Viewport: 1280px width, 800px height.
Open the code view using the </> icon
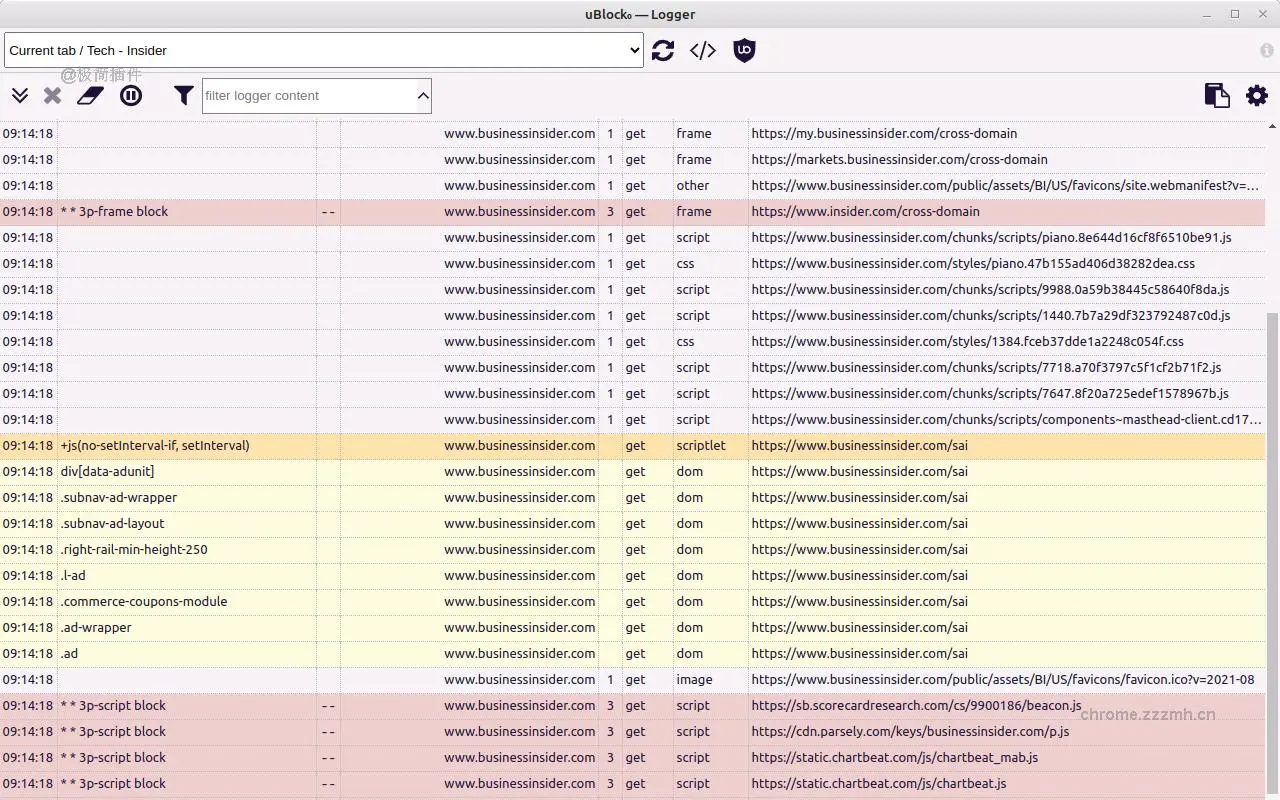[x=702, y=50]
